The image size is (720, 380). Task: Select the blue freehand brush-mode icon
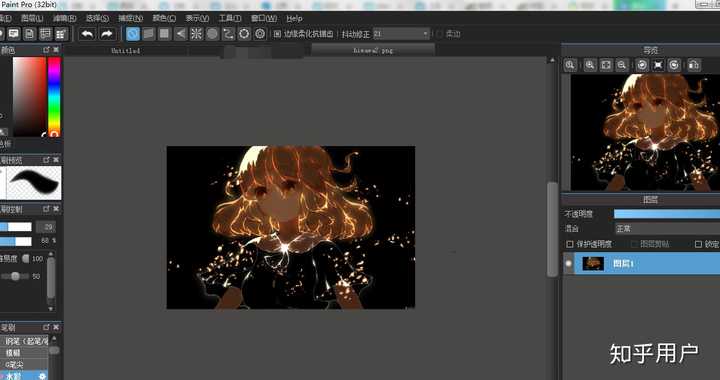pos(133,34)
